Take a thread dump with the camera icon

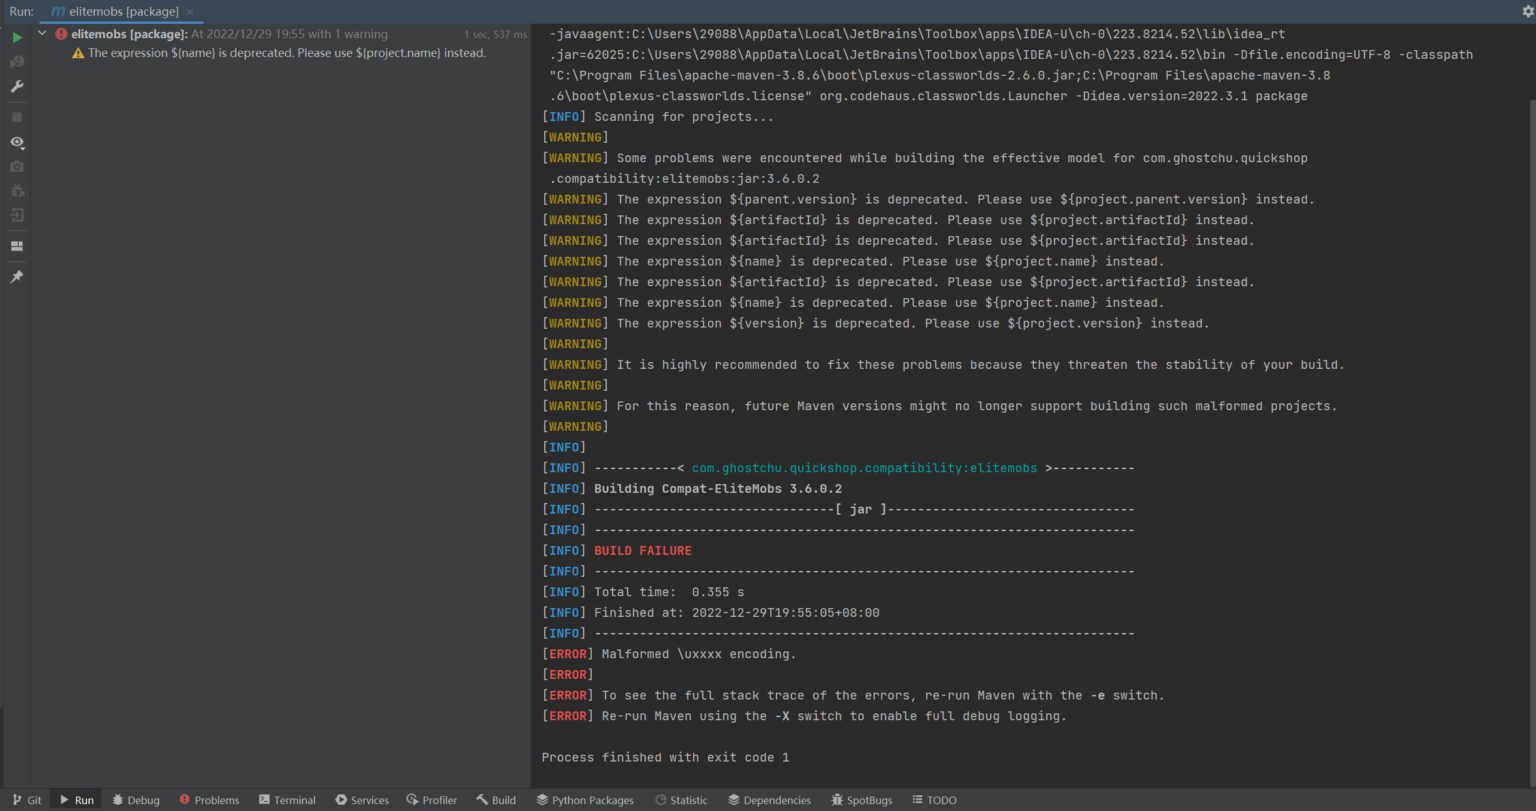coord(16,166)
